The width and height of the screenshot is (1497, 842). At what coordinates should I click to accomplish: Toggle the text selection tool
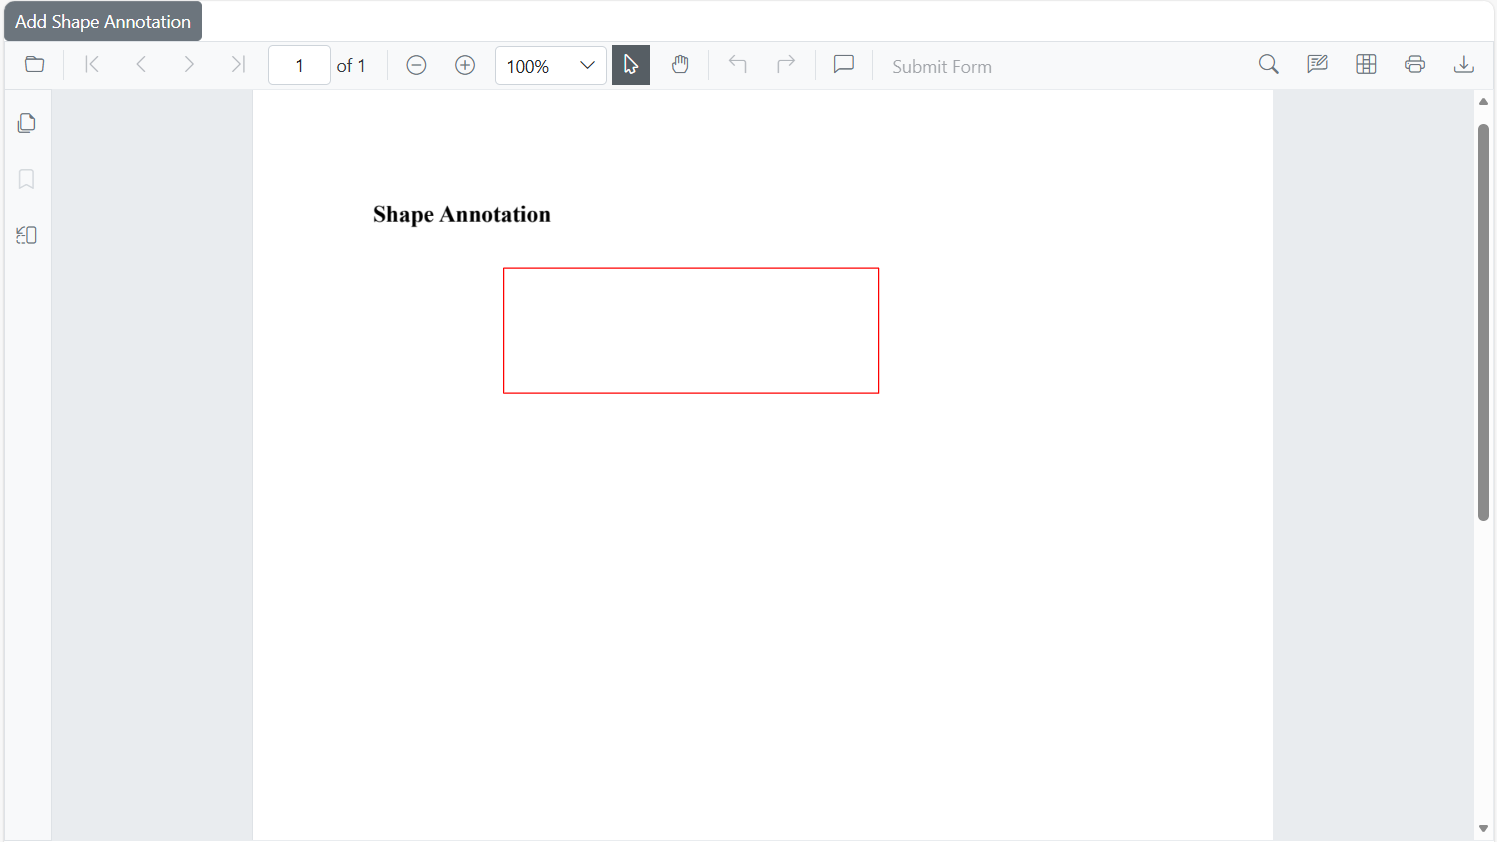click(x=631, y=65)
